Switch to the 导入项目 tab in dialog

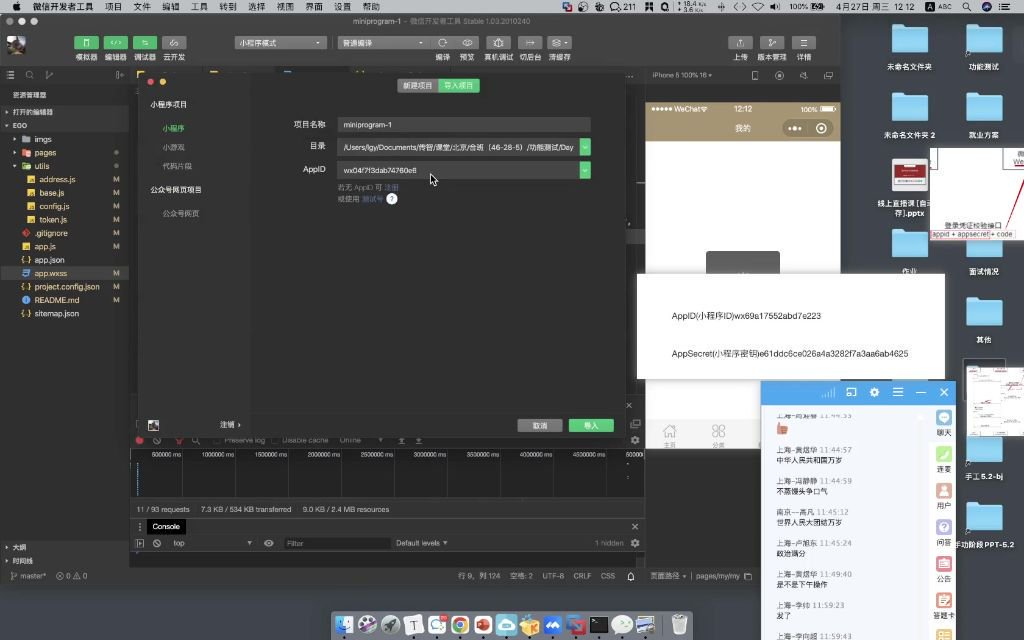coord(458,86)
